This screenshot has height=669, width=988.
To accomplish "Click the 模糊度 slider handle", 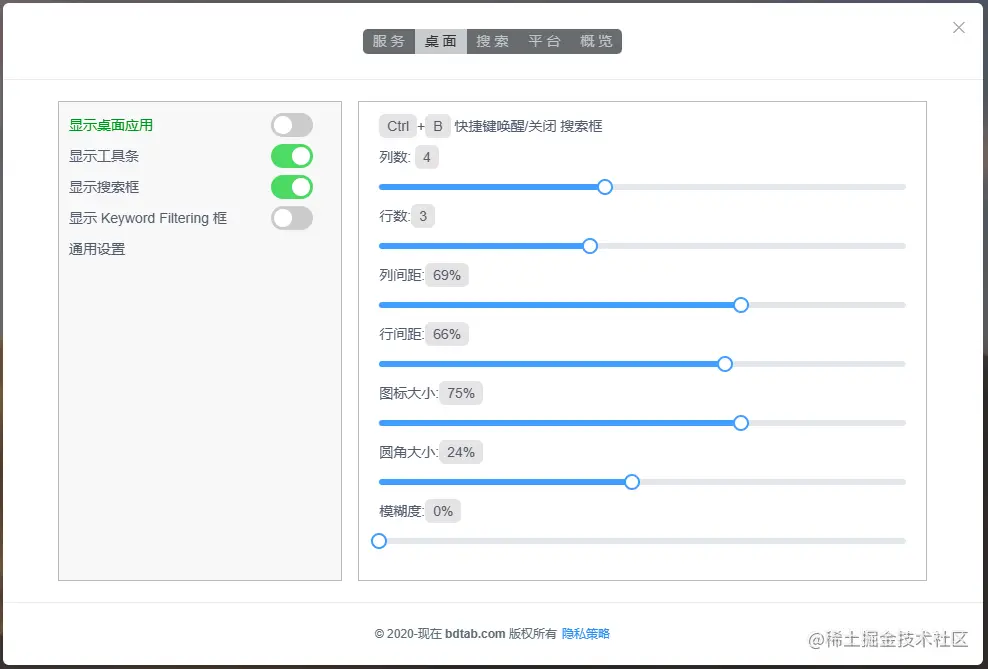I will [379, 541].
